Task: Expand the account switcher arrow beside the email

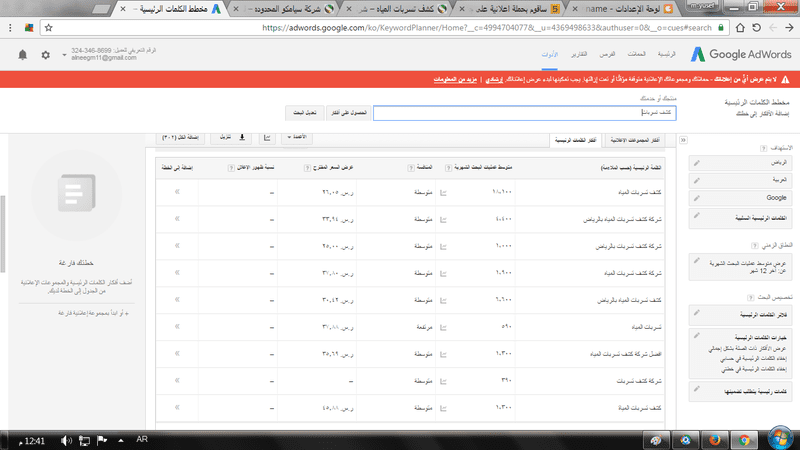Action: (64, 55)
